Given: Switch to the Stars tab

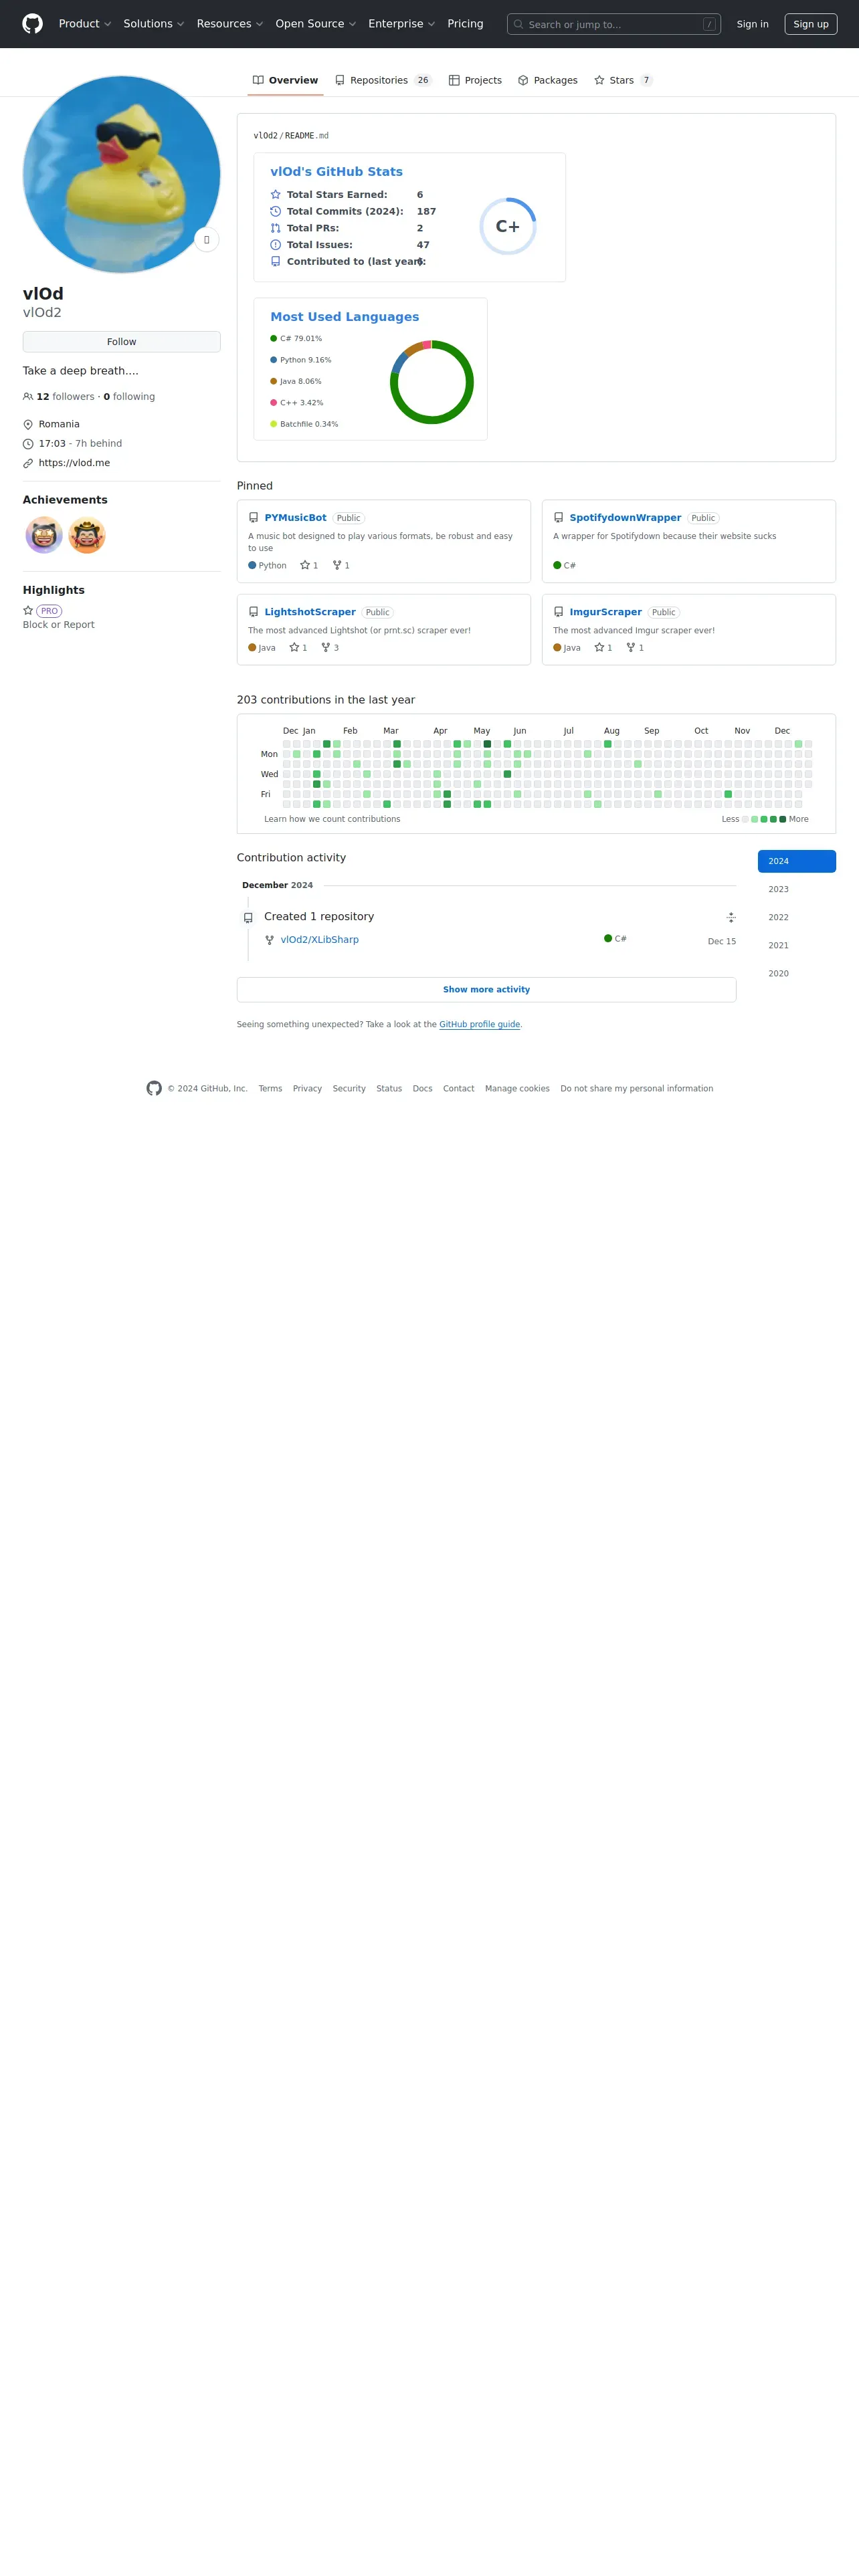Looking at the screenshot, I should (x=623, y=80).
